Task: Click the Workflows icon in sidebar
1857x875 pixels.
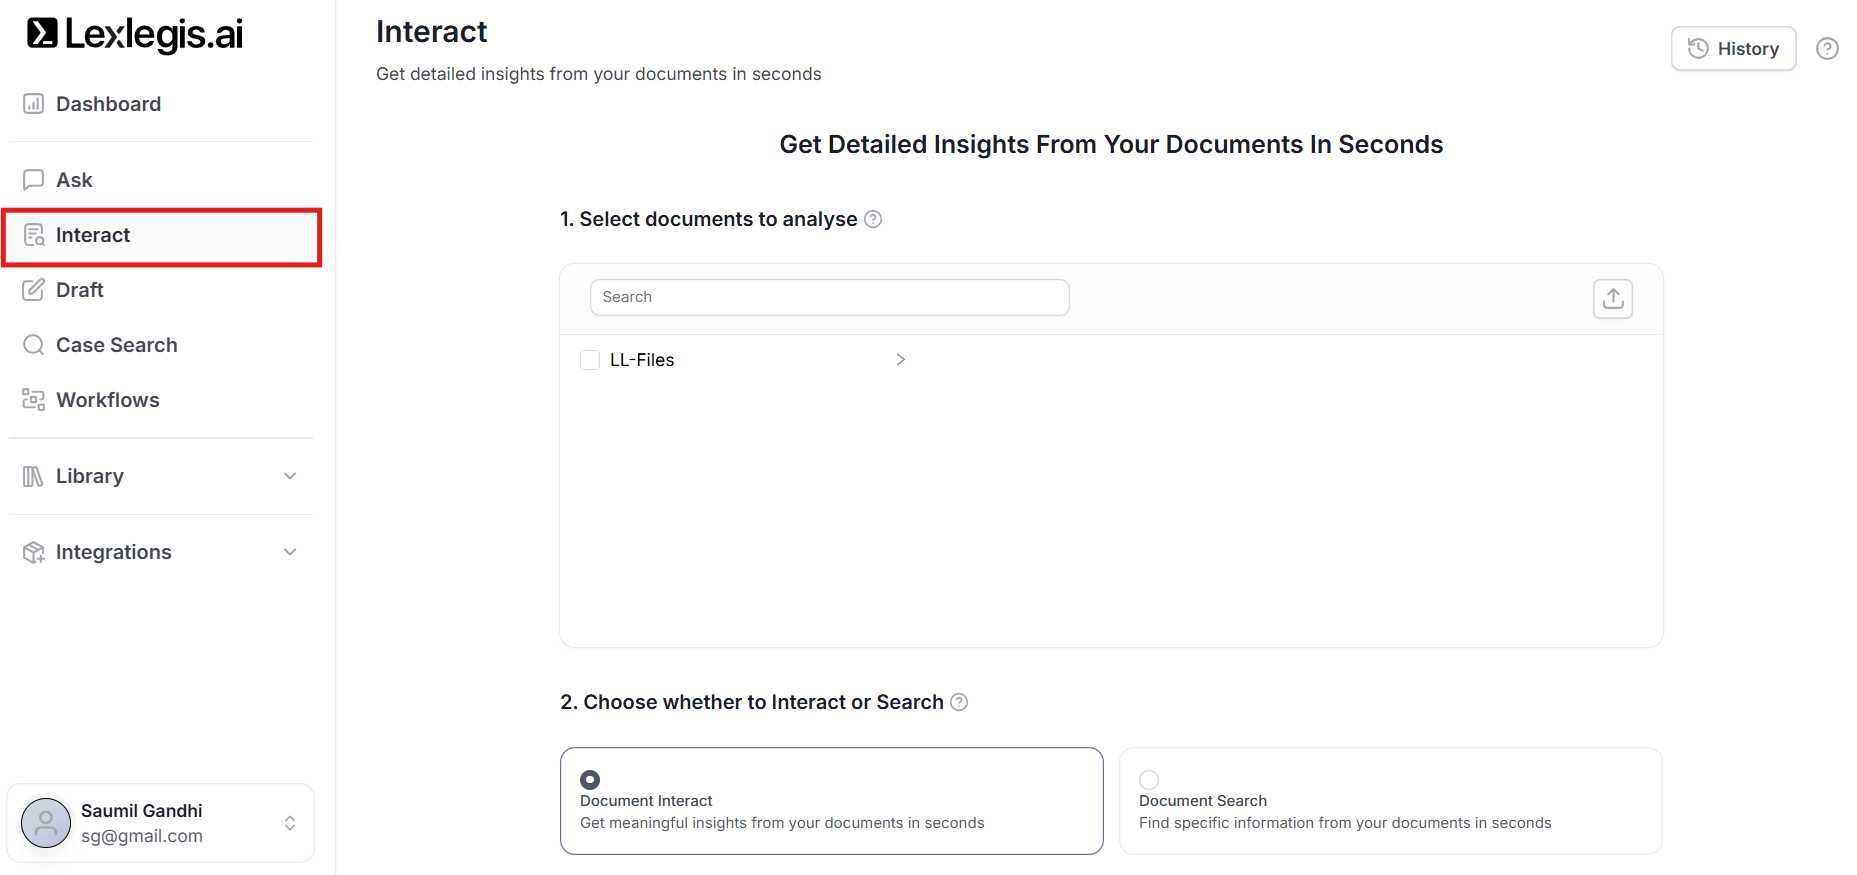Action: 34,400
